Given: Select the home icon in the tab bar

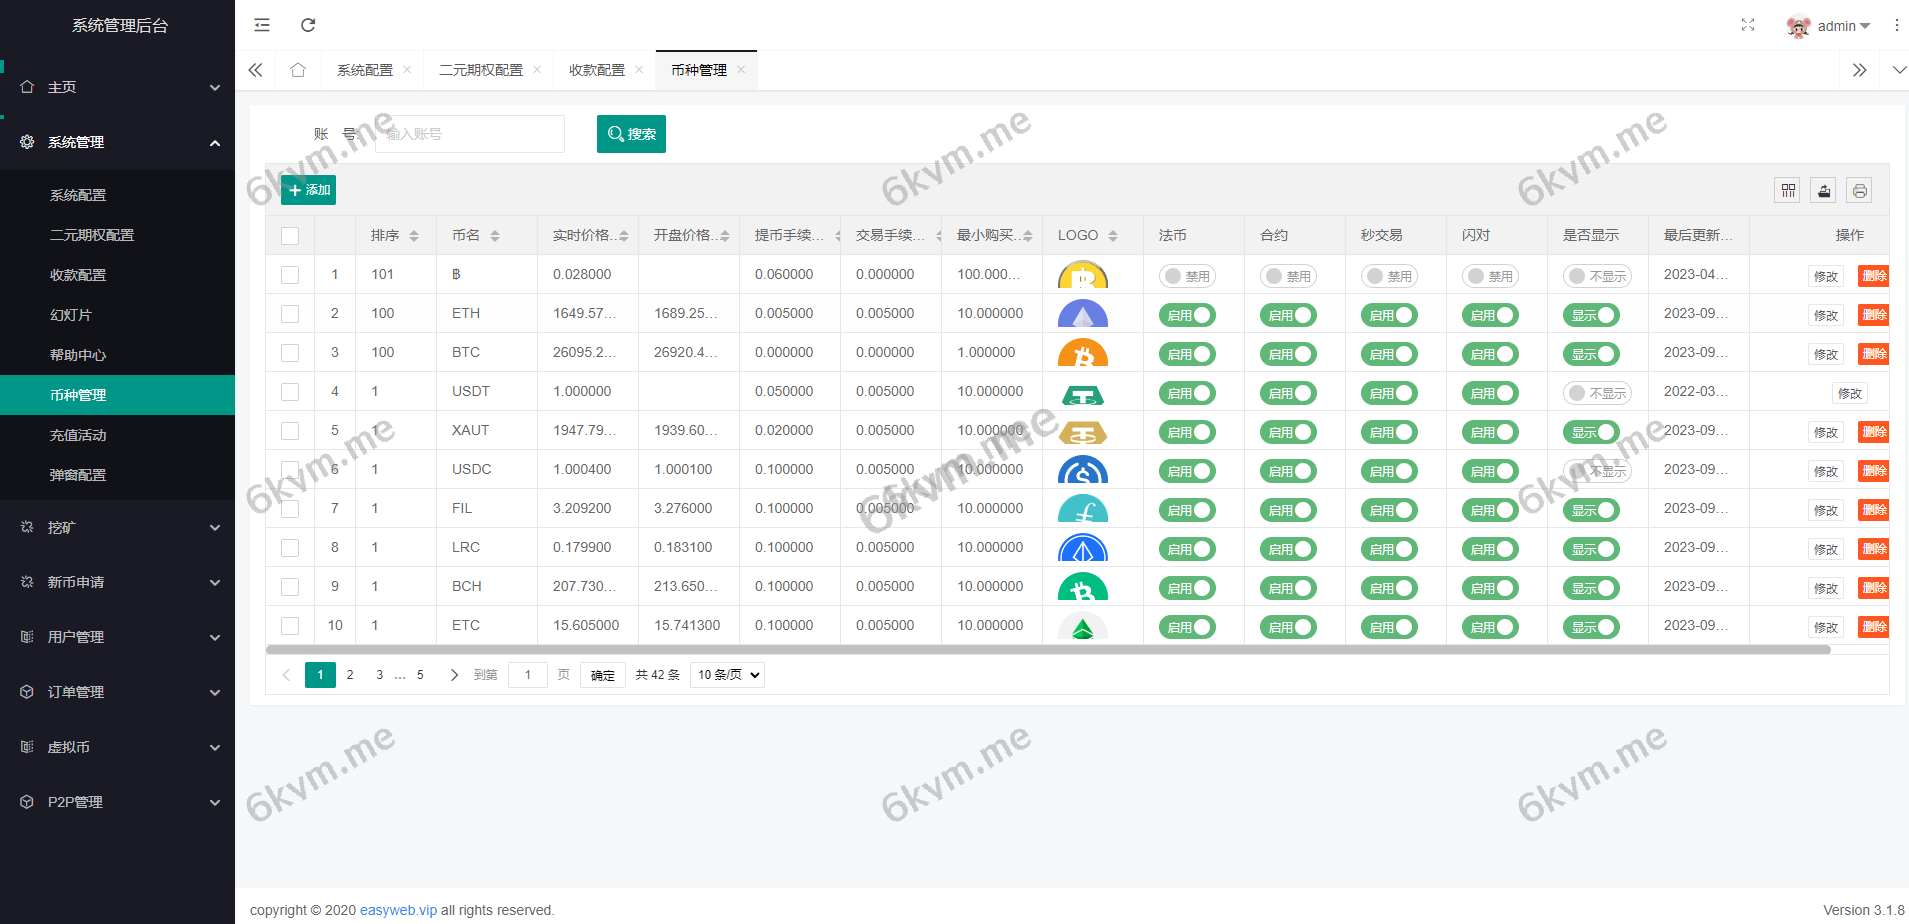Looking at the screenshot, I should click(297, 70).
